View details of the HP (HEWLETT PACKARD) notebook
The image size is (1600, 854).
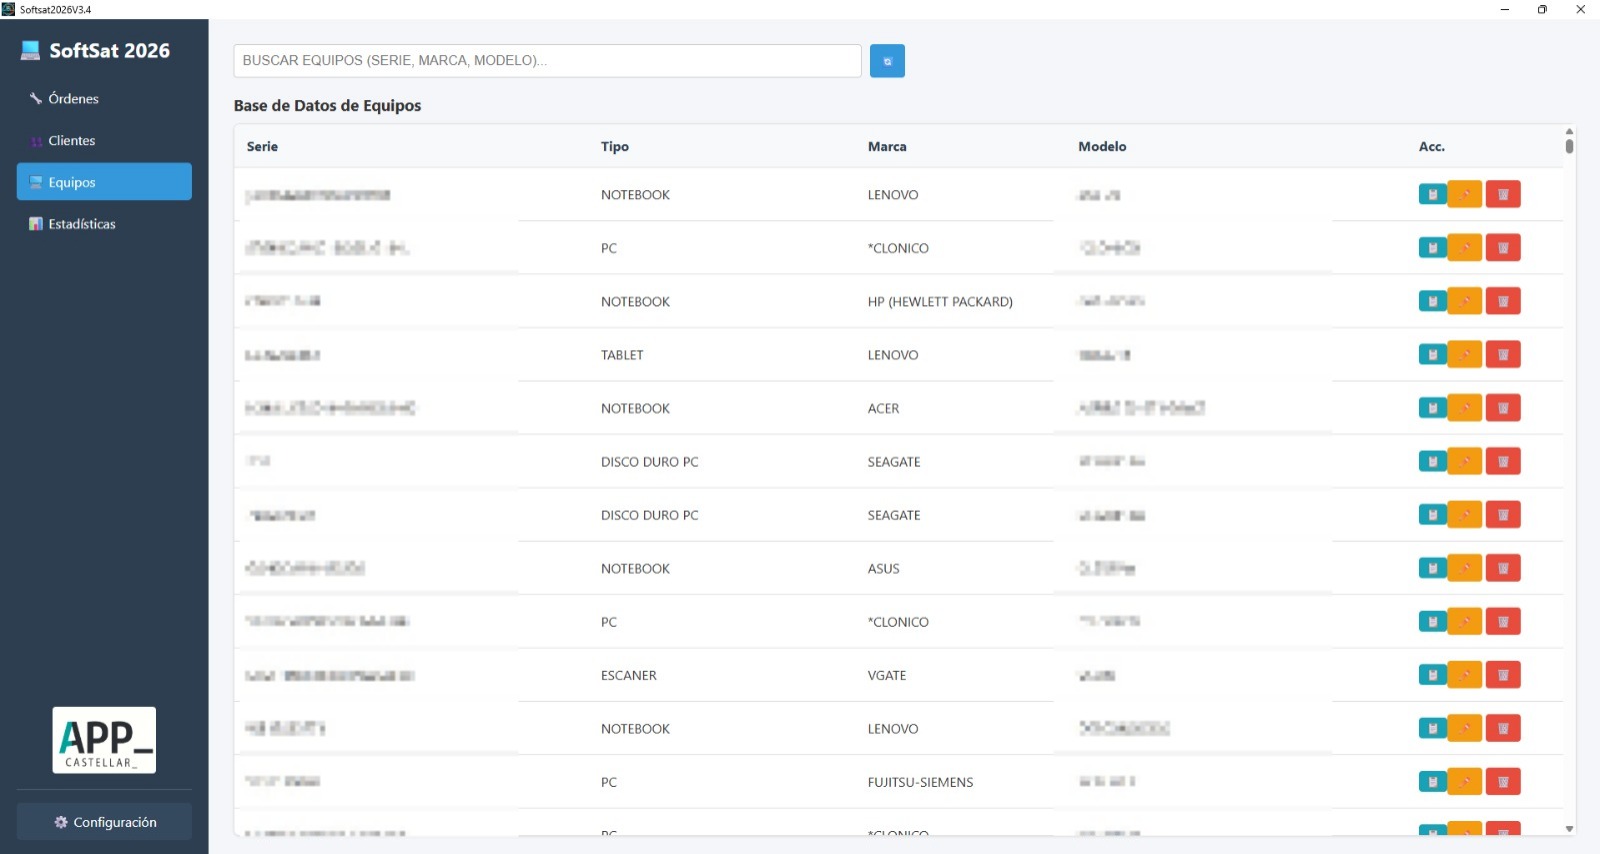(x=1433, y=301)
